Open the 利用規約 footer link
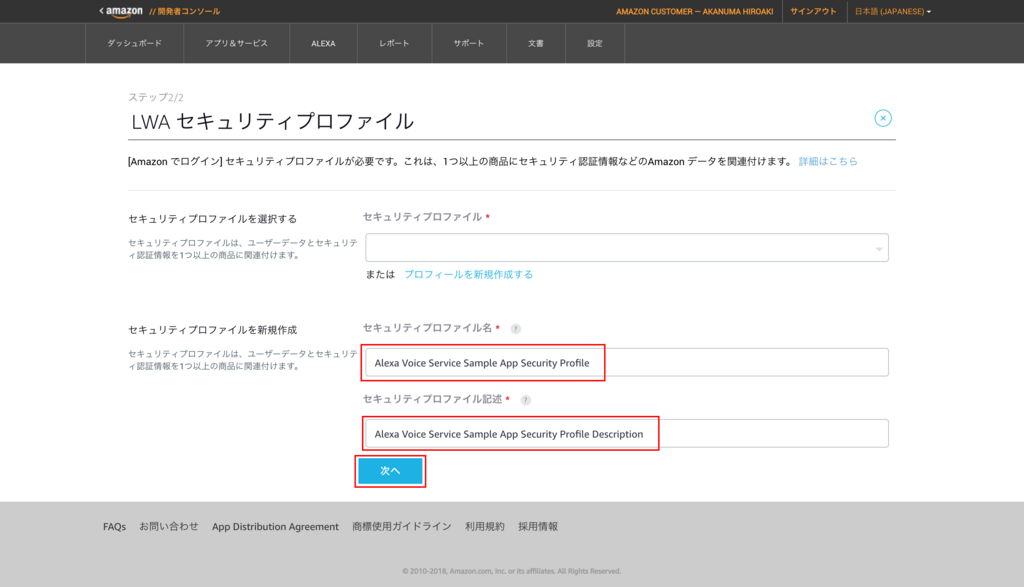This screenshot has height=587, width=1024. [x=485, y=526]
